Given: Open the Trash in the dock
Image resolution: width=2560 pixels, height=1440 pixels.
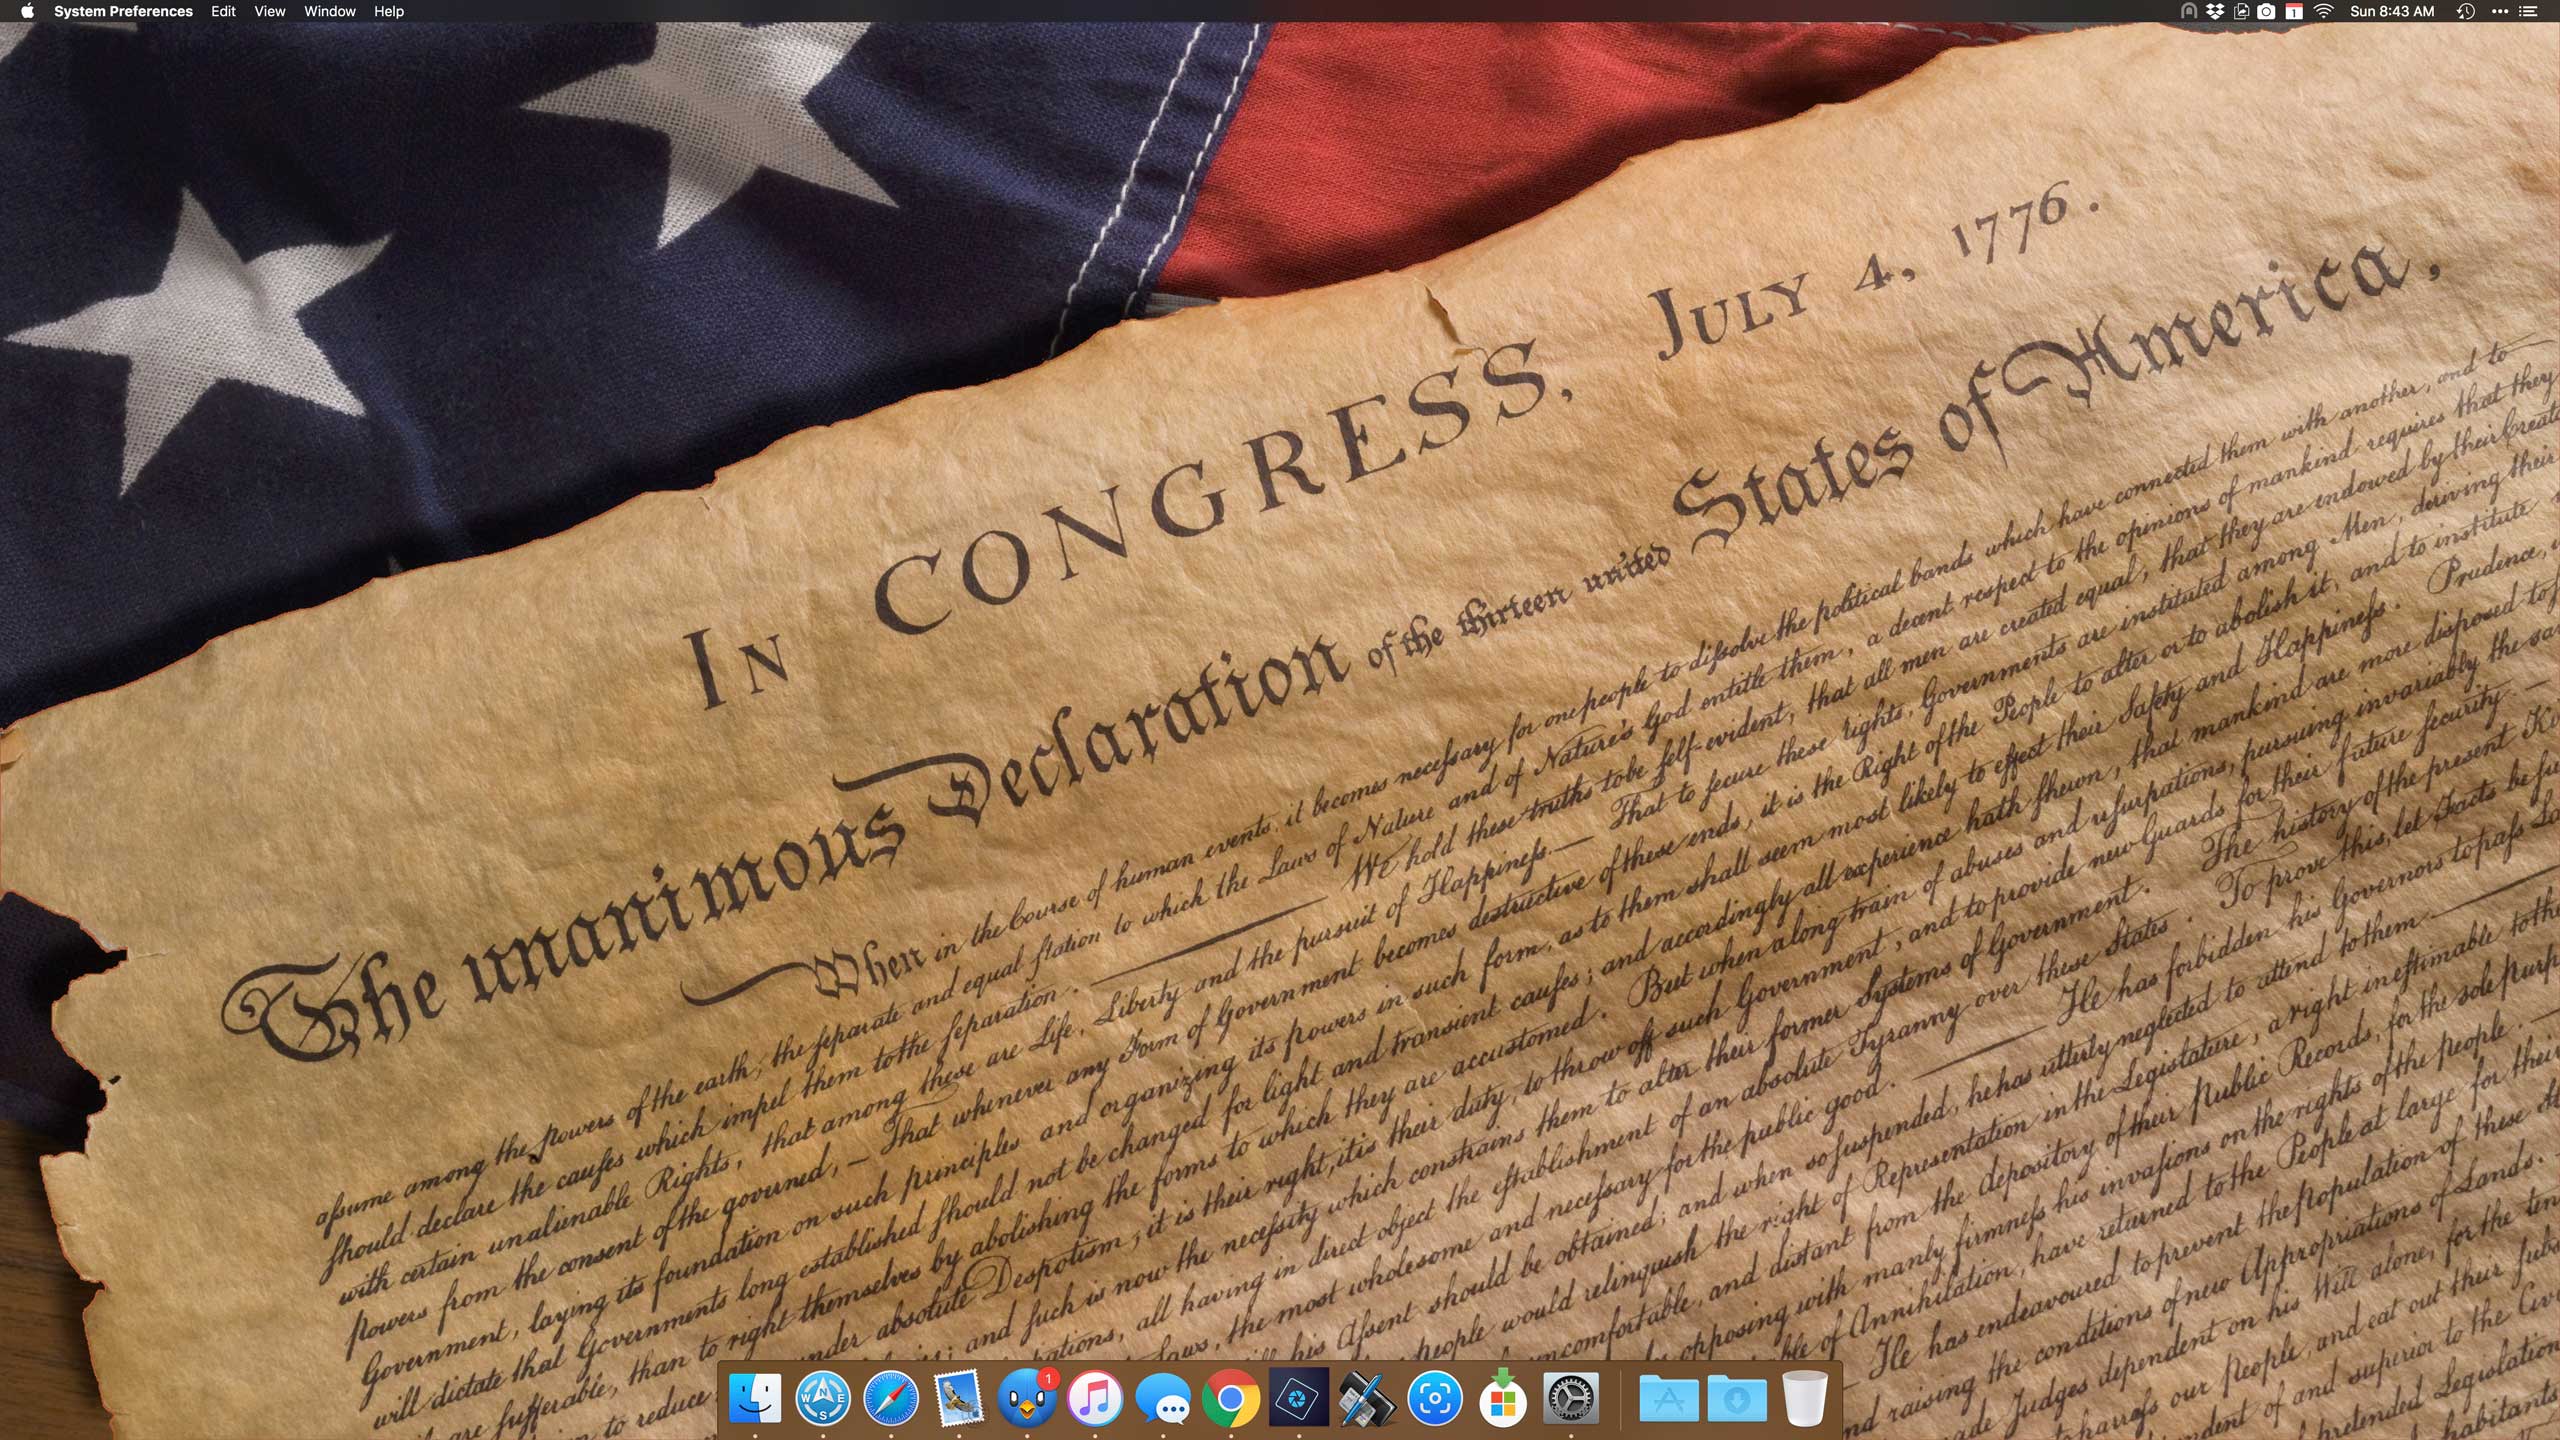Looking at the screenshot, I should click(1805, 1398).
